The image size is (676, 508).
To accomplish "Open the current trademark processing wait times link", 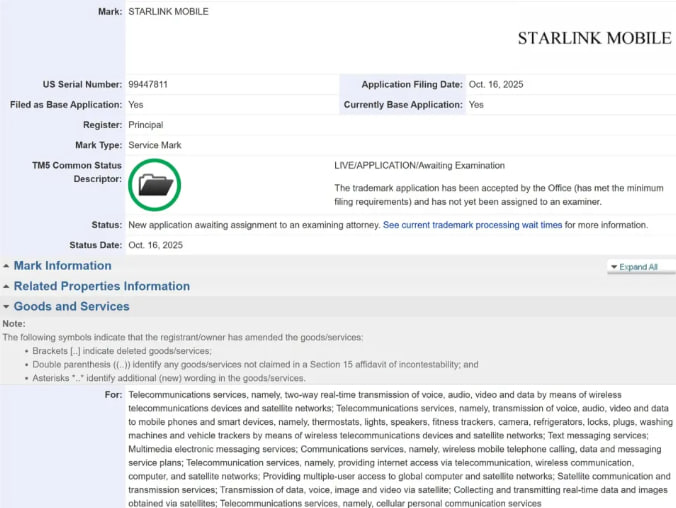I will [473, 225].
